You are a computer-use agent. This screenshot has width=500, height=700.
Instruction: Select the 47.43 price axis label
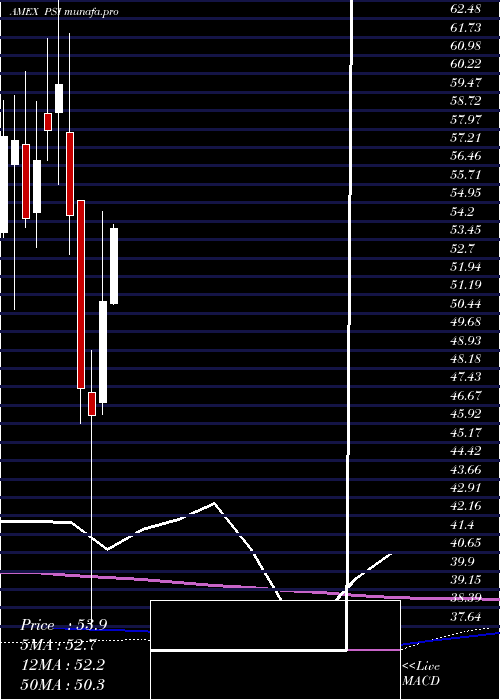465,377
